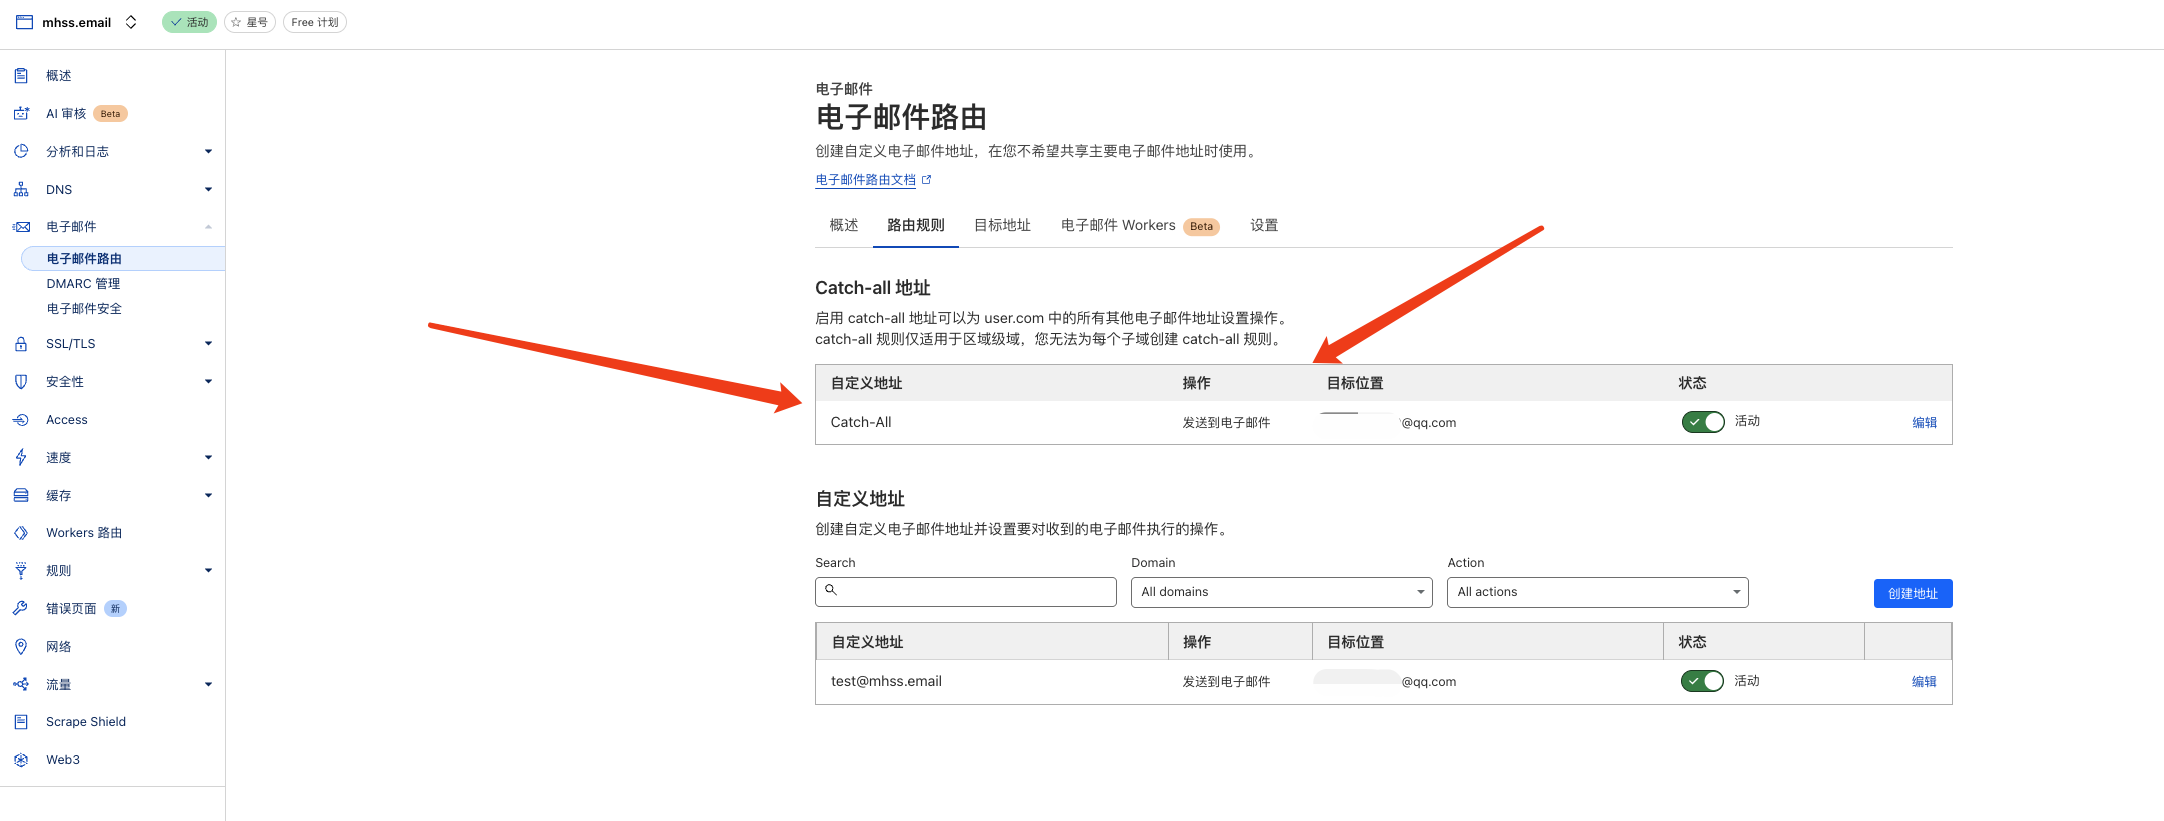This screenshot has height=821, width=2164.
Task: Open the All domains dropdown
Action: [1282, 592]
